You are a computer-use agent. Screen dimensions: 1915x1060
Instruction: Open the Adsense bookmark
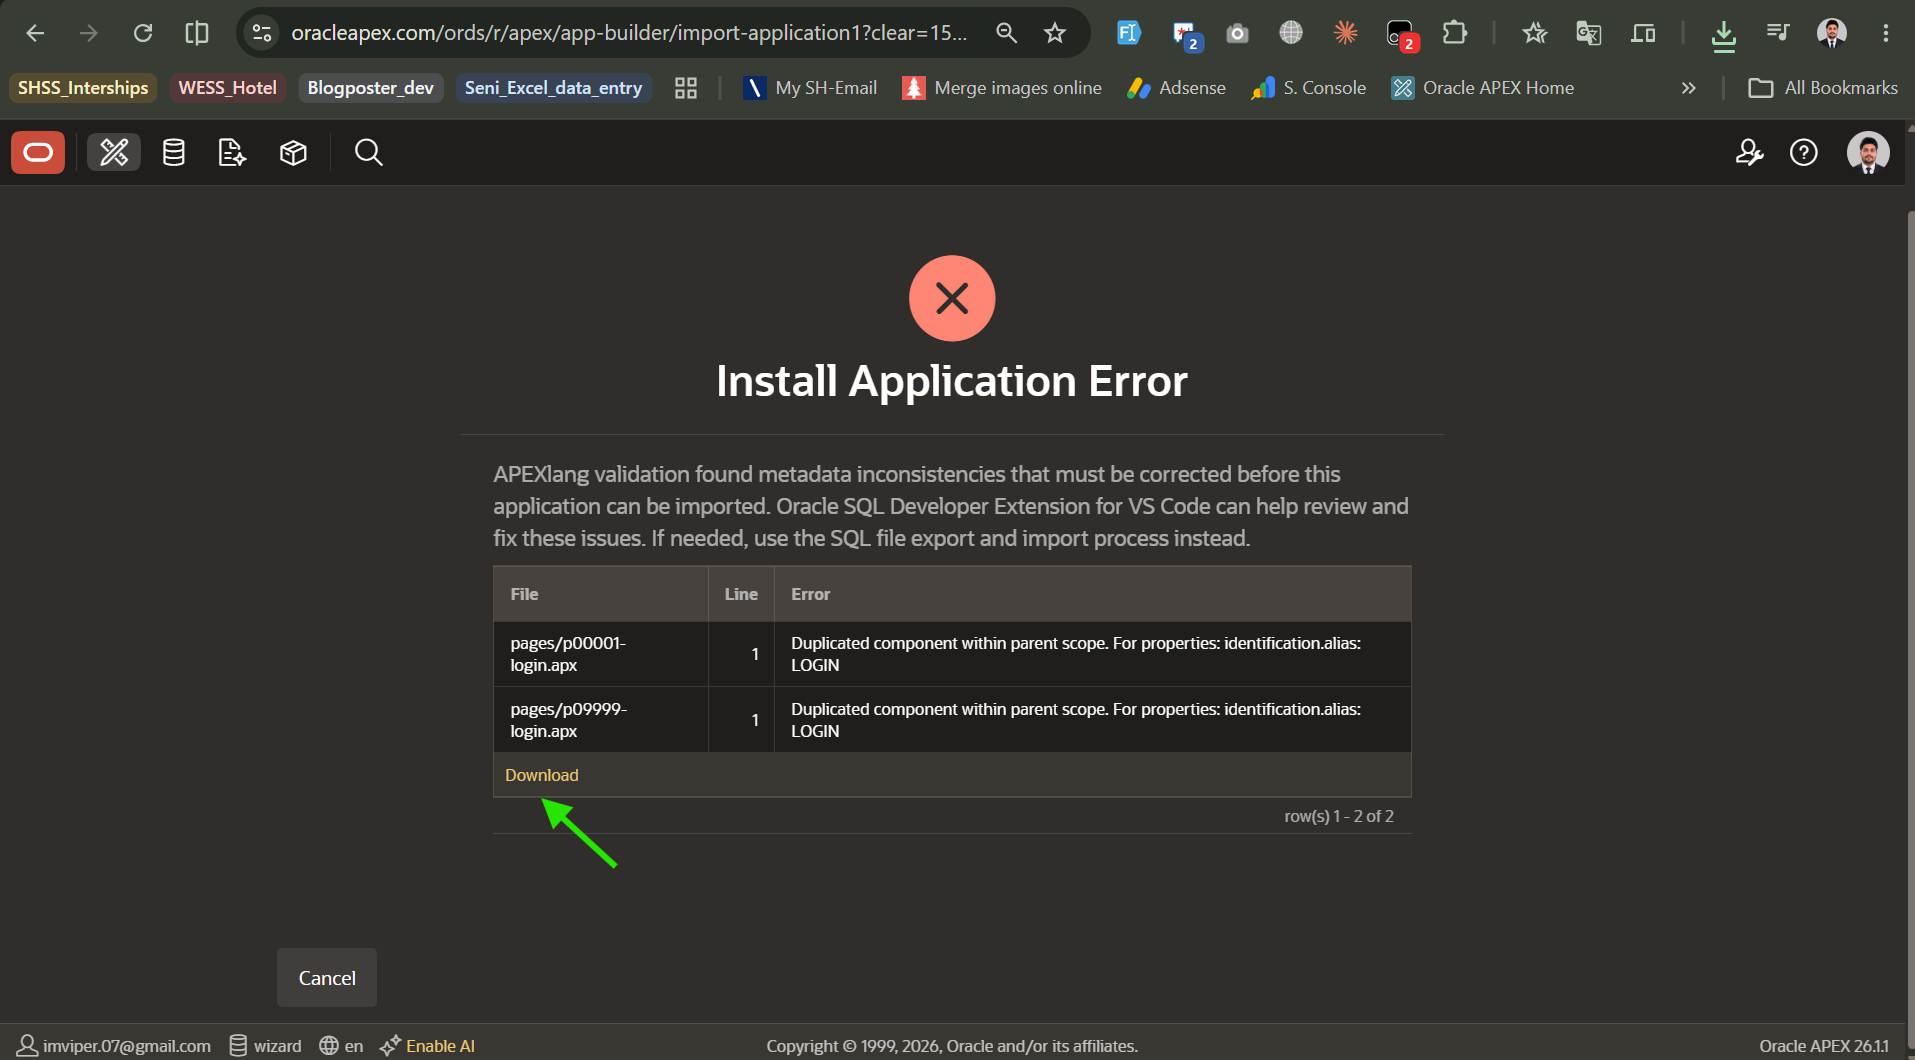[1176, 88]
